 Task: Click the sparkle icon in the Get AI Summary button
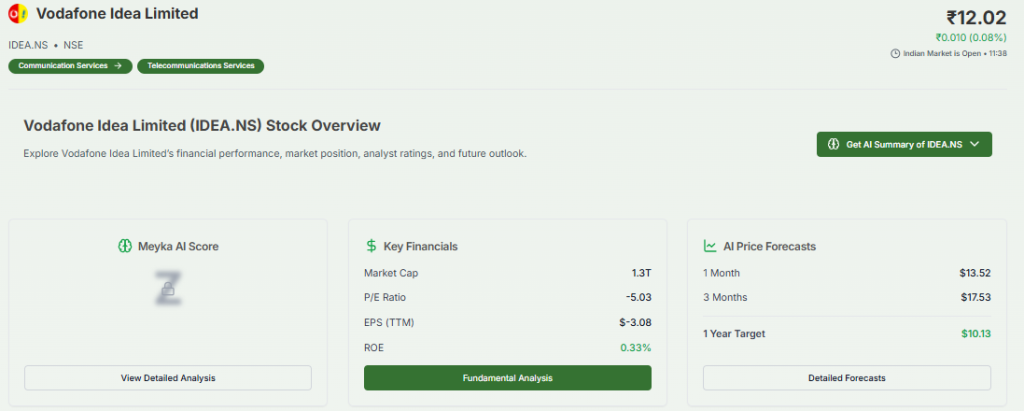click(835, 144)
